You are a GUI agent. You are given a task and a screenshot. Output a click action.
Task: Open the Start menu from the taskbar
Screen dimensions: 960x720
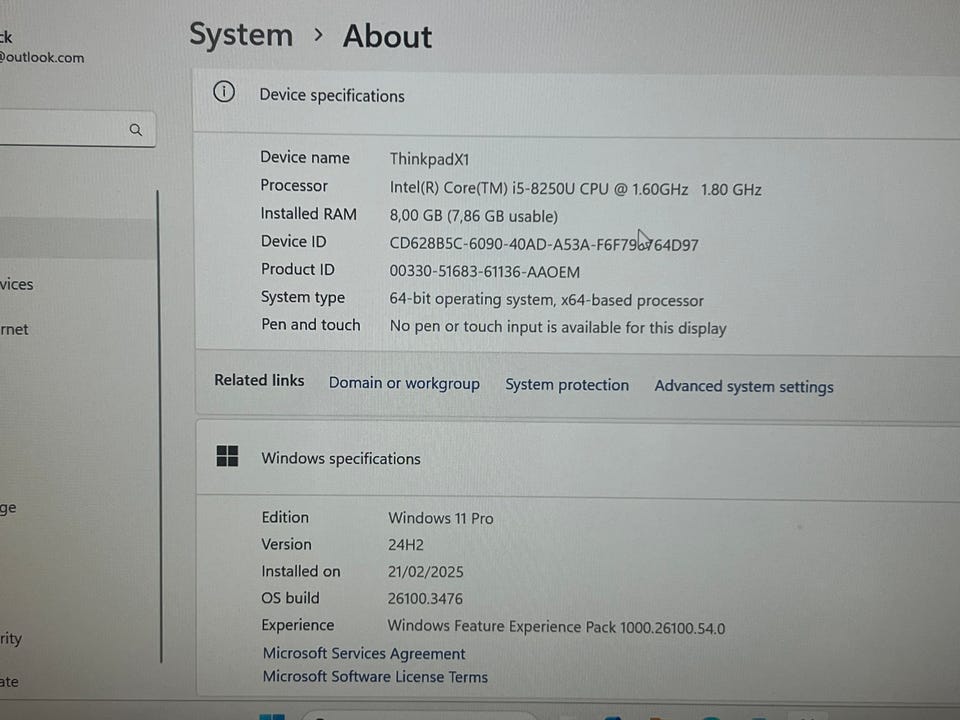coord(272,715)
